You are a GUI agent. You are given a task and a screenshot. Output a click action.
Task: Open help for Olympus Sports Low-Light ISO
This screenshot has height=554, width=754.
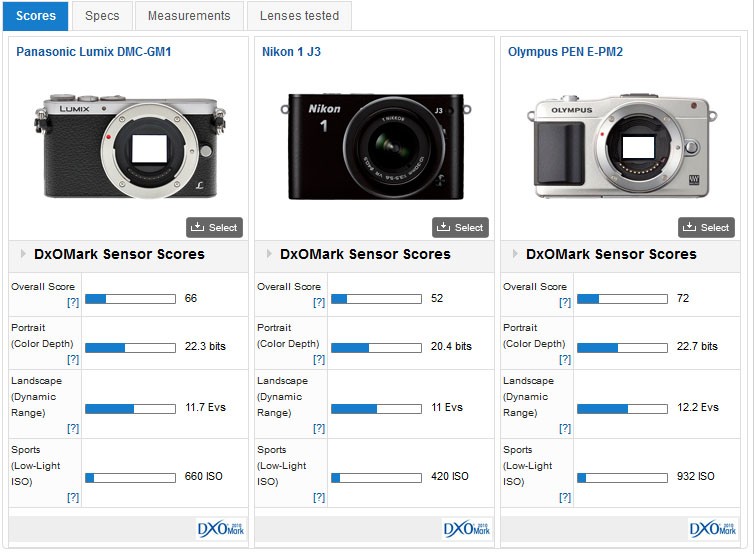coord(565,497)
